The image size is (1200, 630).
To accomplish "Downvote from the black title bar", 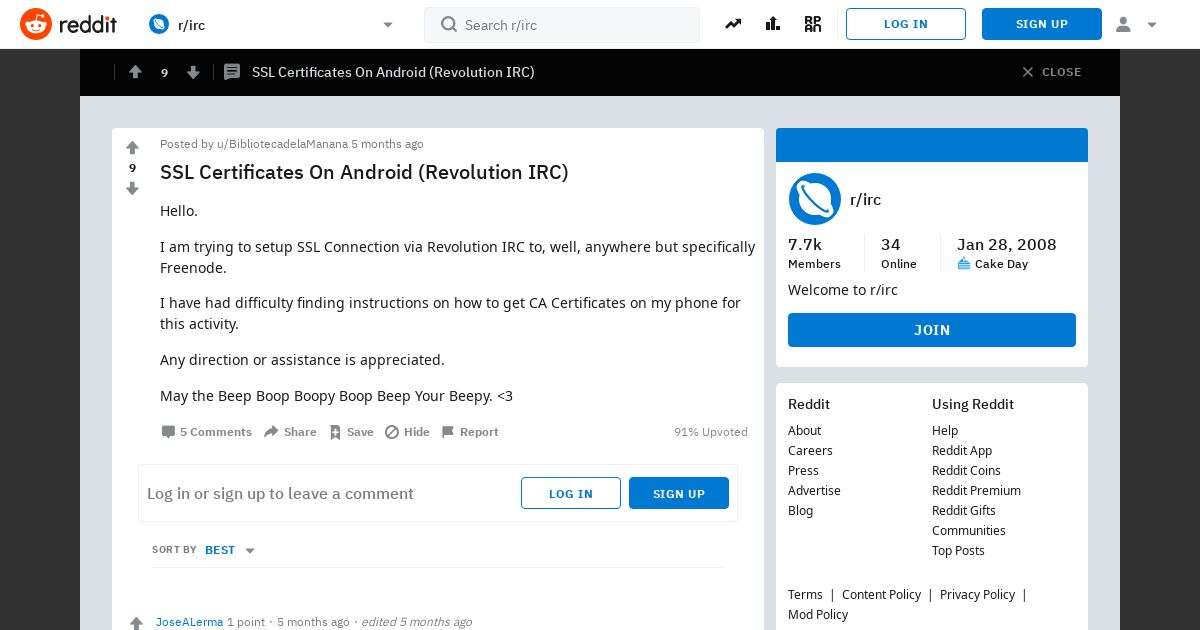I will coord(193,72).
